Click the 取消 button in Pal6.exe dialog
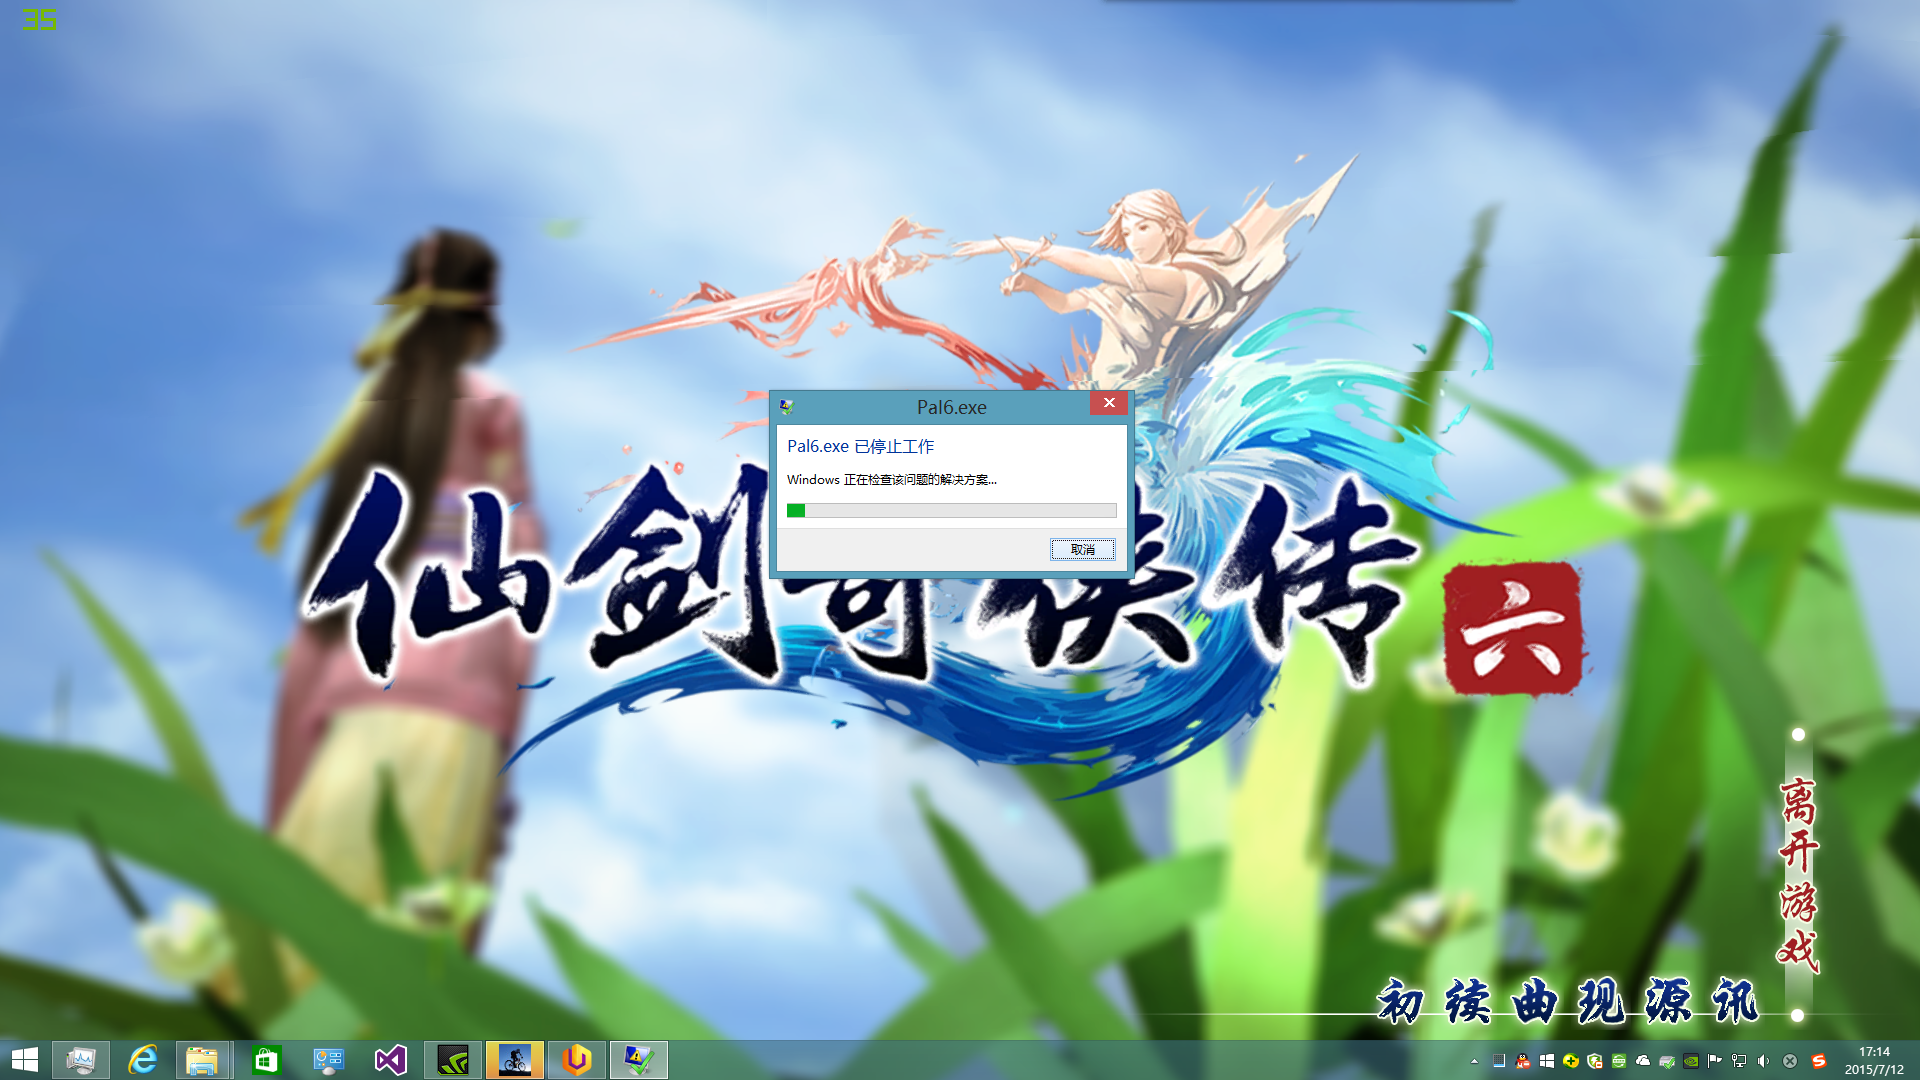Viewport: 1920px width, 1080px height. coord(1083,549)
